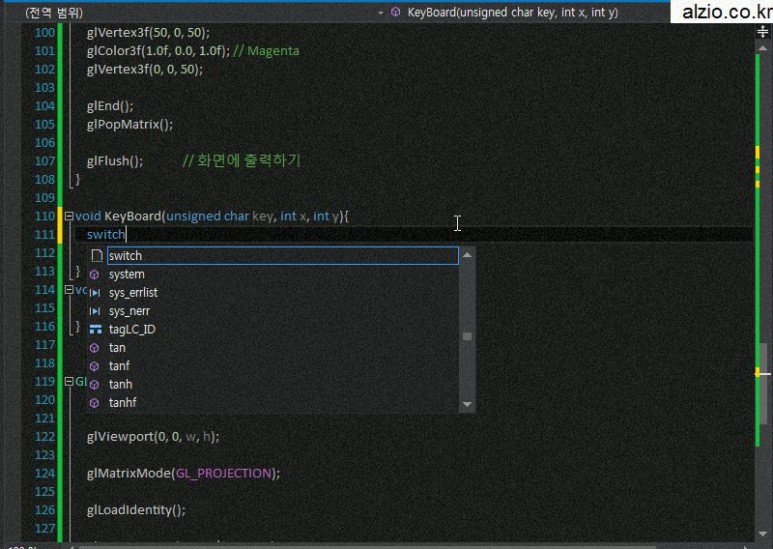
Task: Open the KeyBoard member navigation dropdown
Action: [x=513, y=12]
